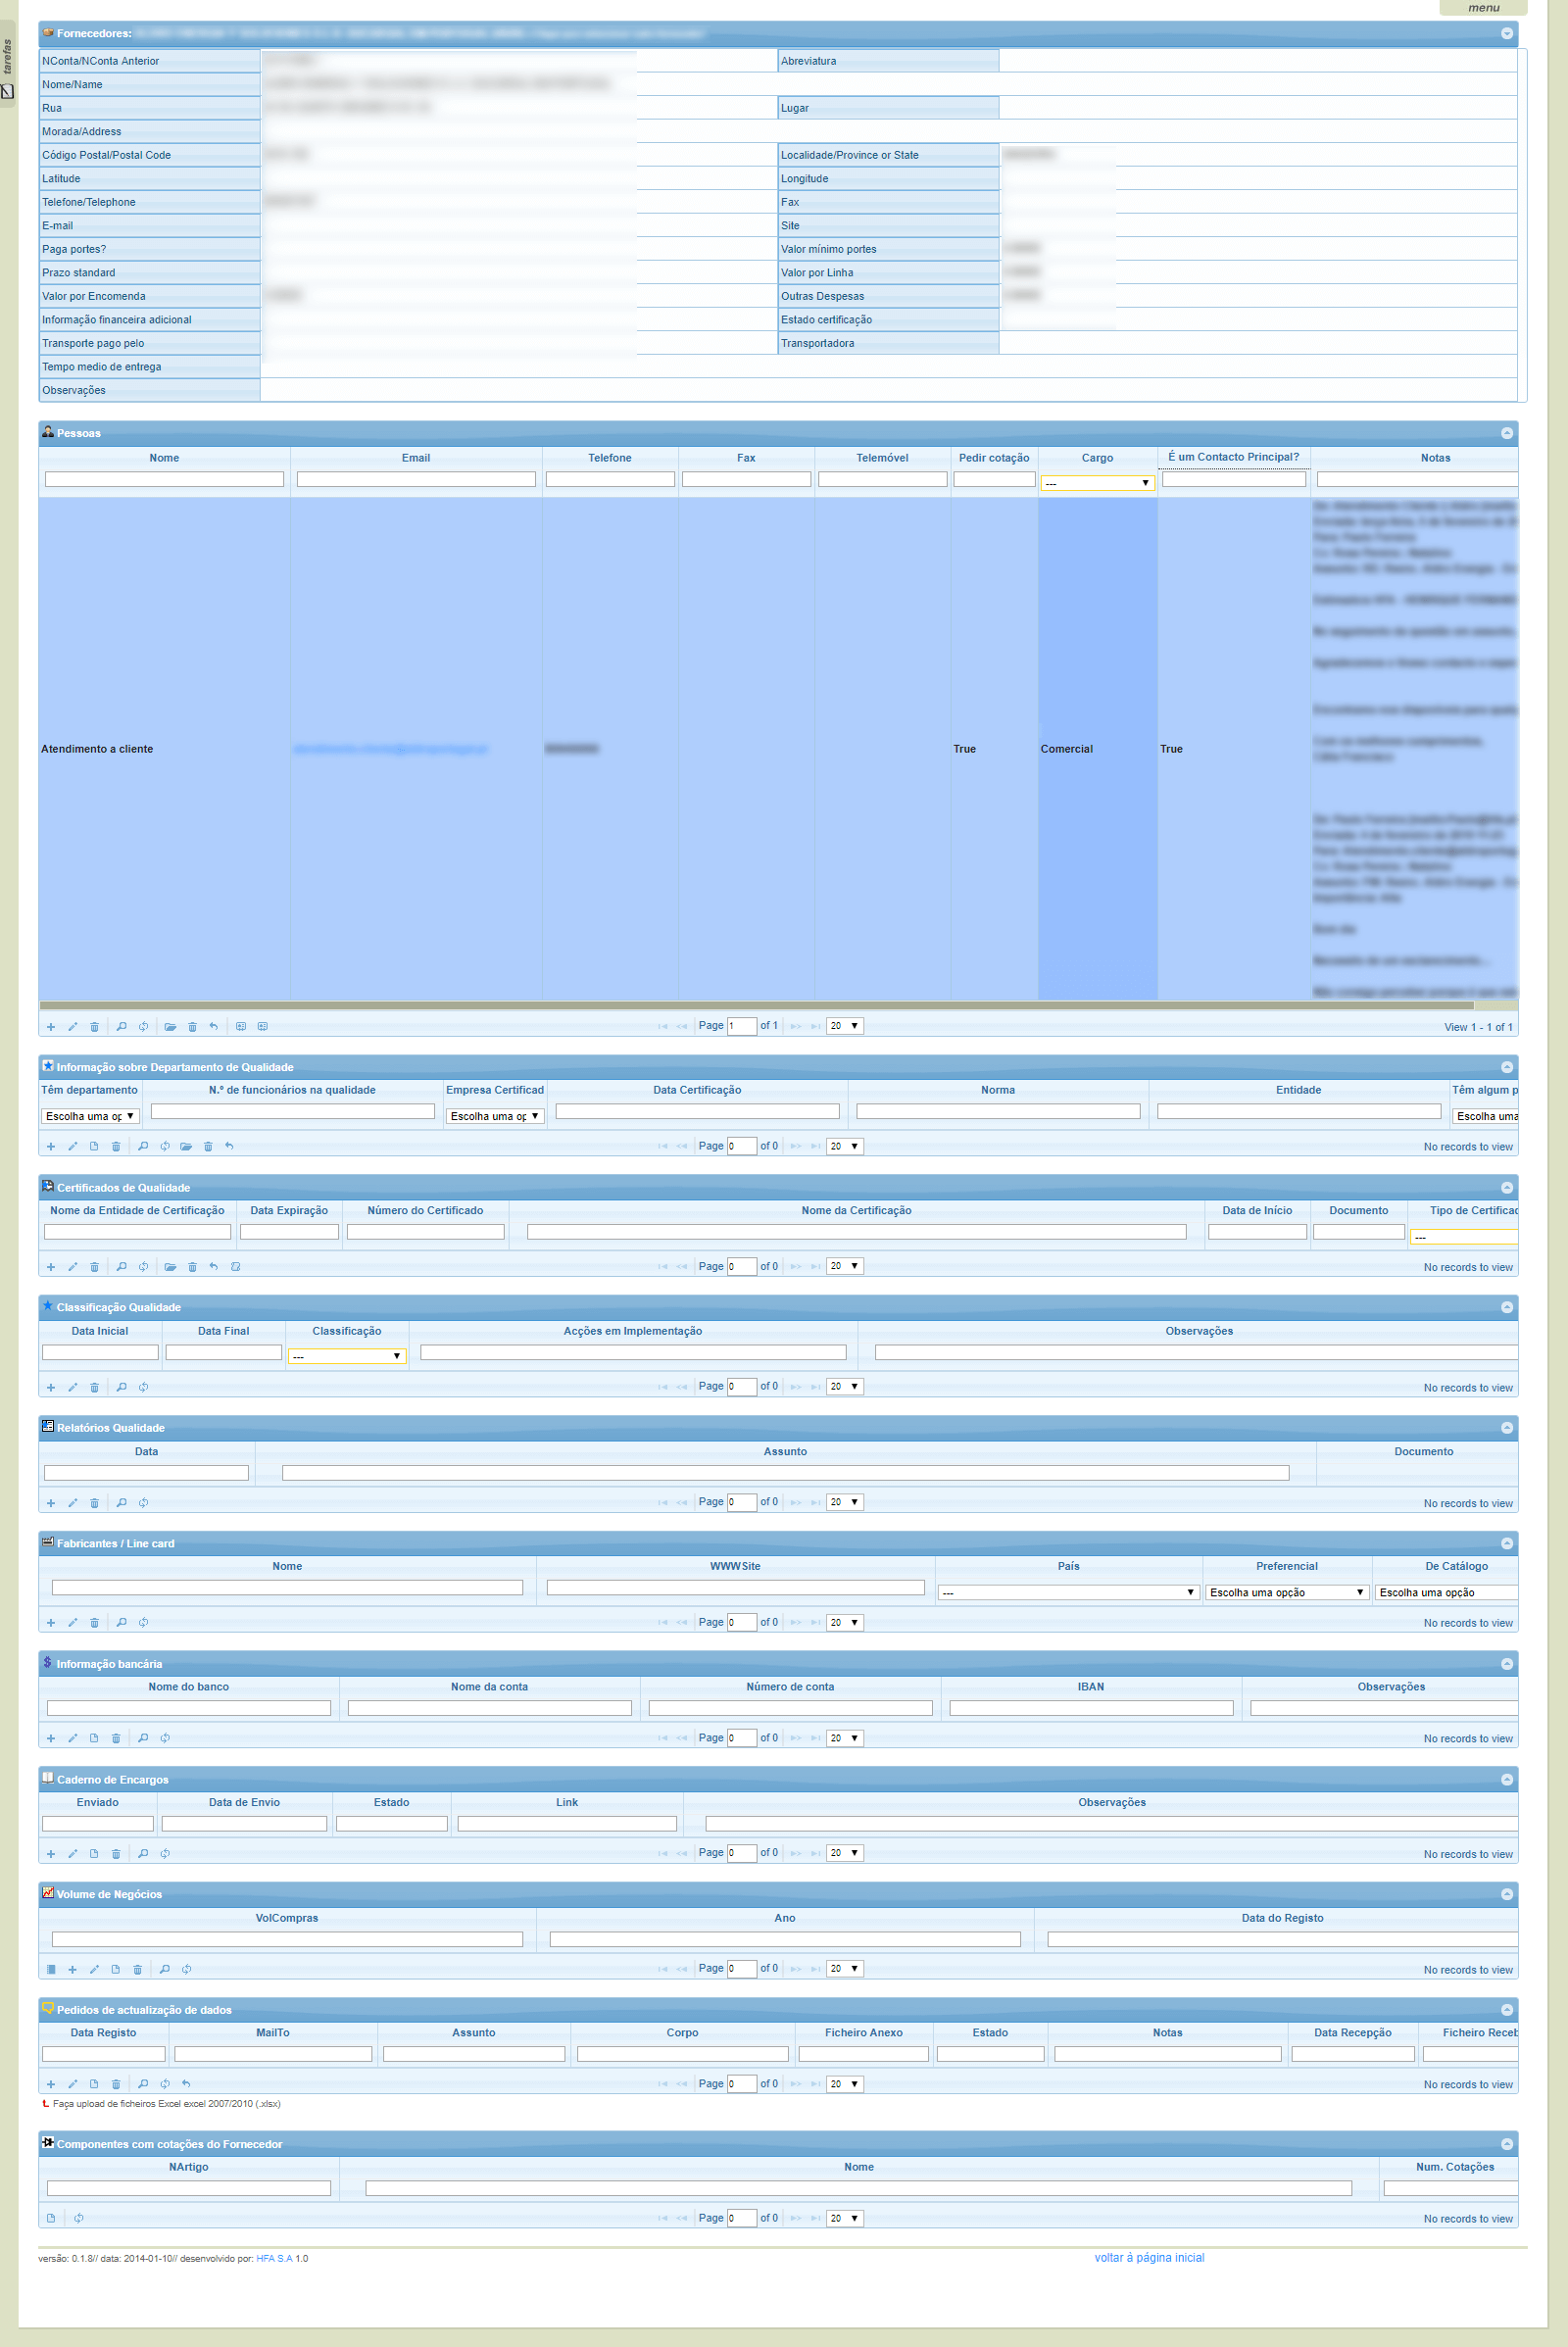Open Empresa Certificada dropdown
The image size is (1568, 2347).
coord(495,1116)
